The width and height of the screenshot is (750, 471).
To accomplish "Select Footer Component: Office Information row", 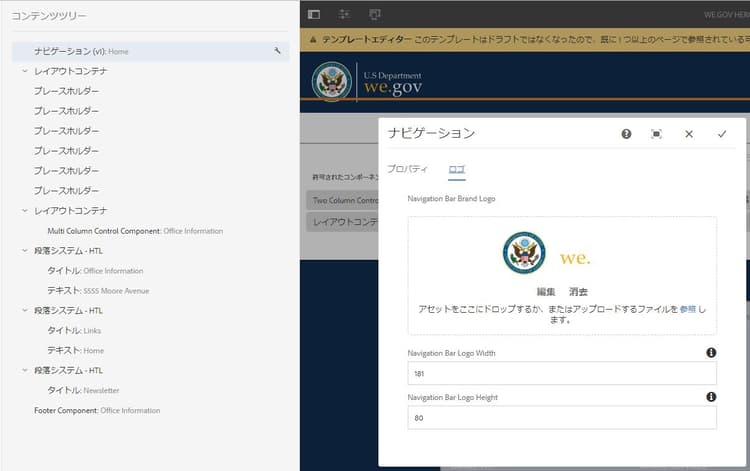I will (x=97, y=410).
